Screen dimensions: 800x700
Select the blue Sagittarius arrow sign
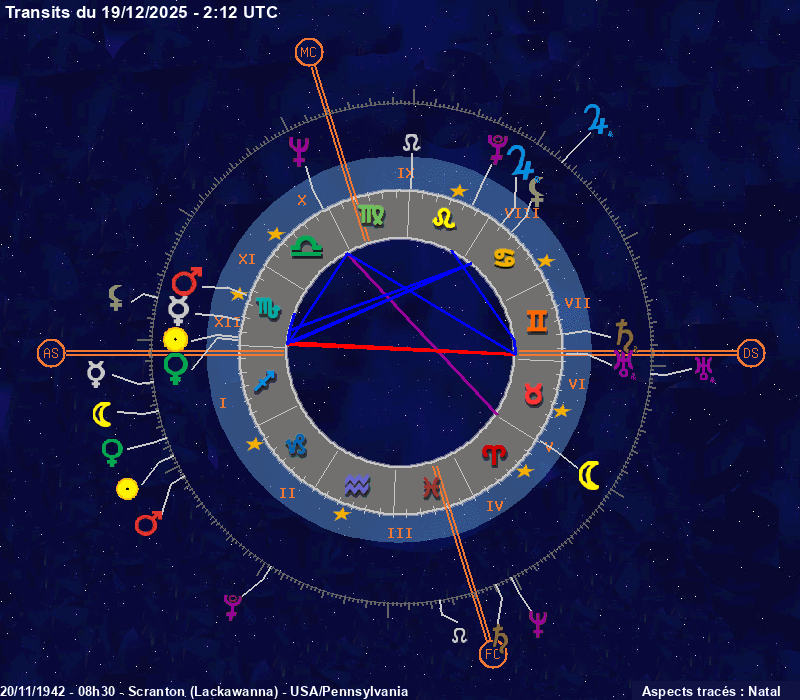tap(265, 381)
